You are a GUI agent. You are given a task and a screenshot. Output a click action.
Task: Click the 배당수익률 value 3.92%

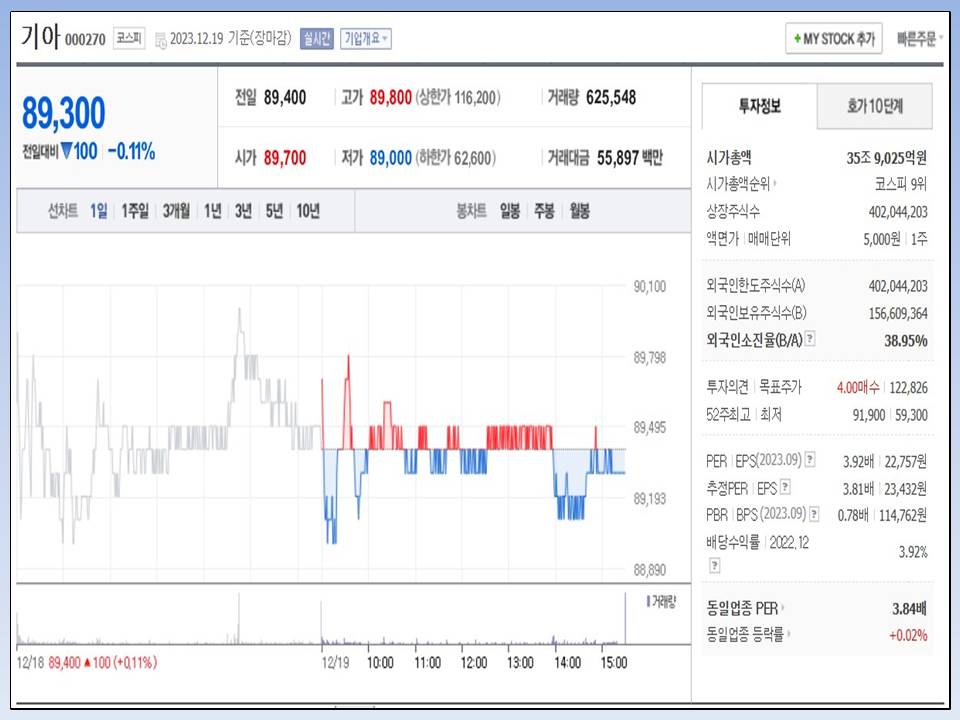click(913, 552)
